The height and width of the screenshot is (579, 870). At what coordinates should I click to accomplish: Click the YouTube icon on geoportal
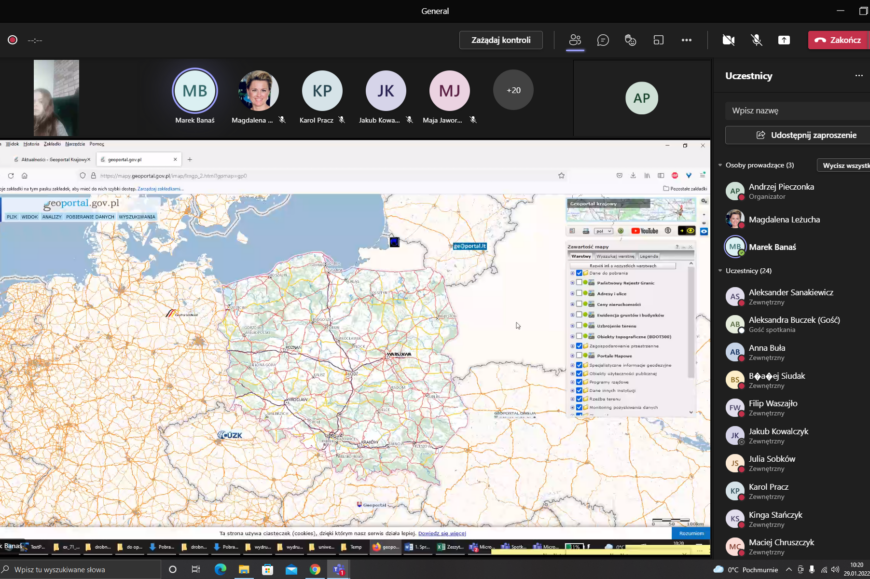click(645, 231)
